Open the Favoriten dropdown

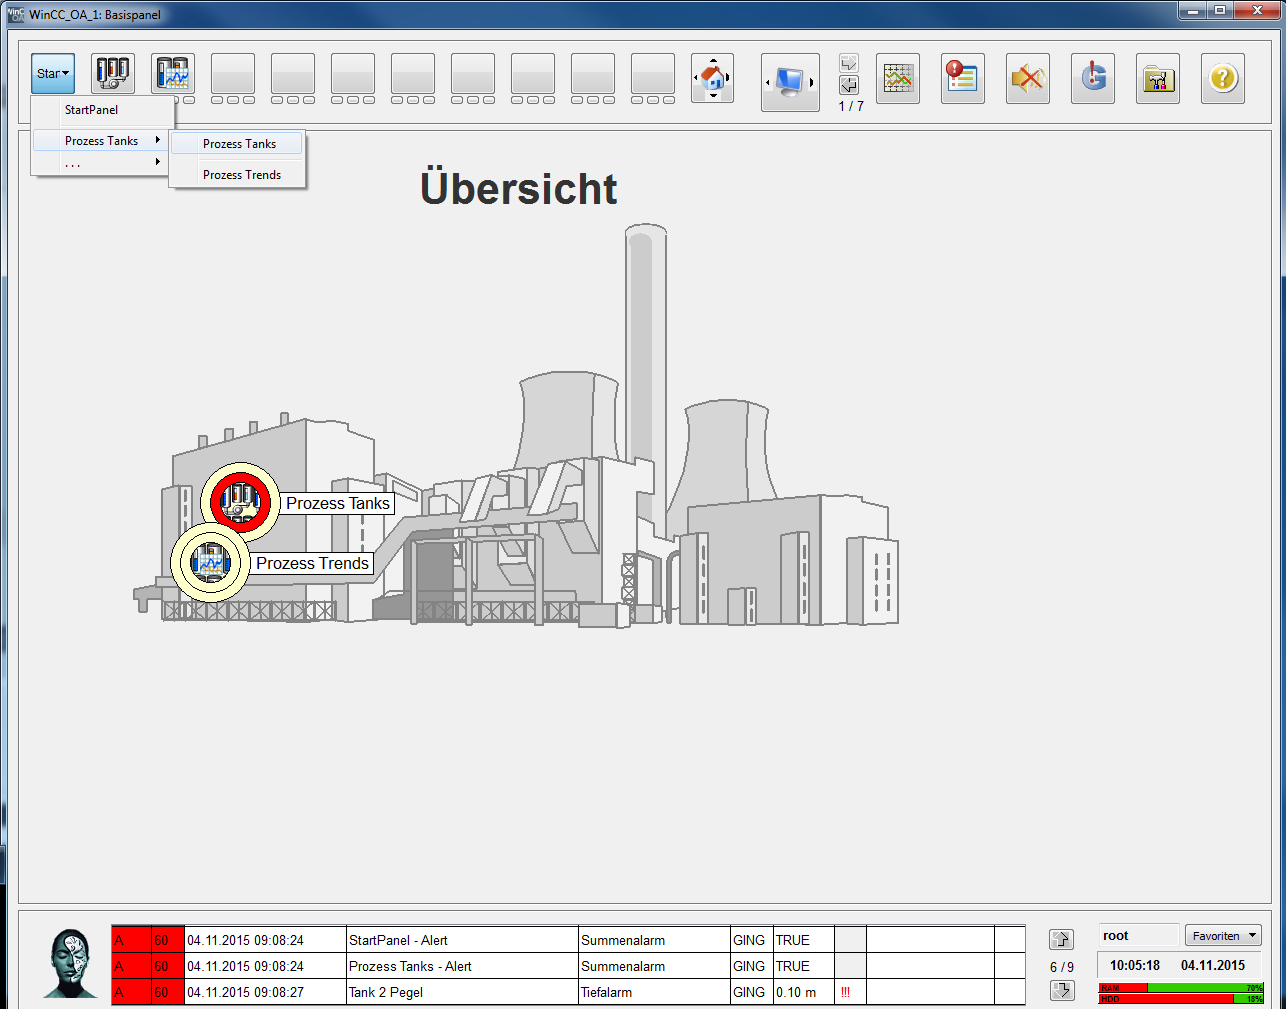[x=1222, y=936]
